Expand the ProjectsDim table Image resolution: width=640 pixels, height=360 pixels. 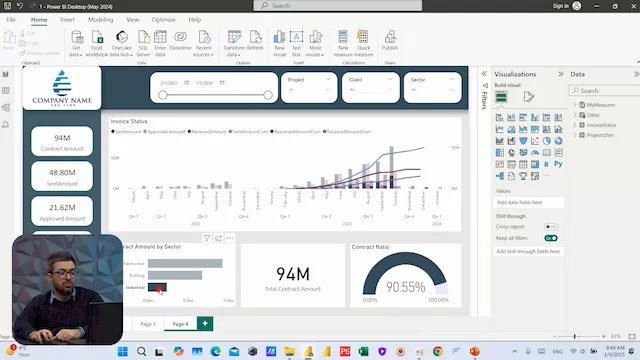point(575,135)
